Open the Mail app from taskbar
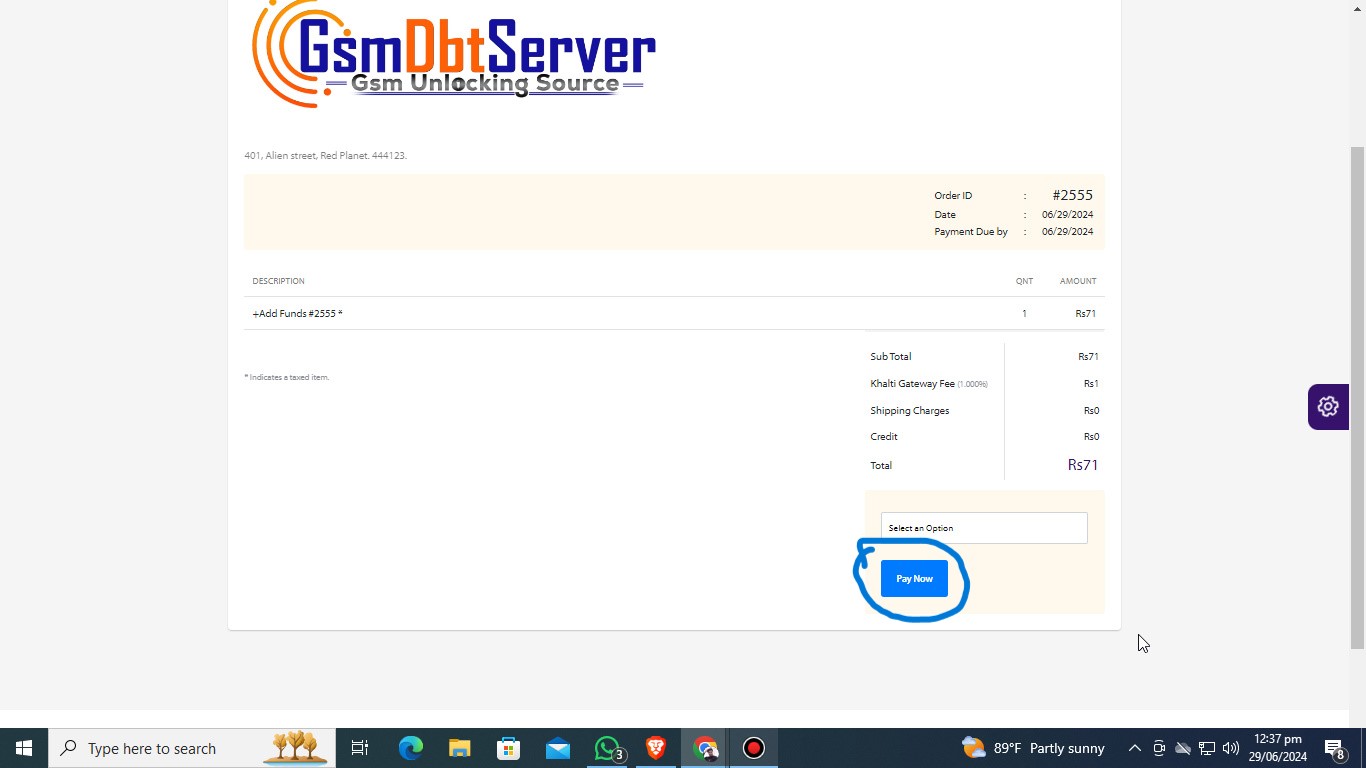The width and height of the screenshot is (1366, 768). [x=558, y=748]
